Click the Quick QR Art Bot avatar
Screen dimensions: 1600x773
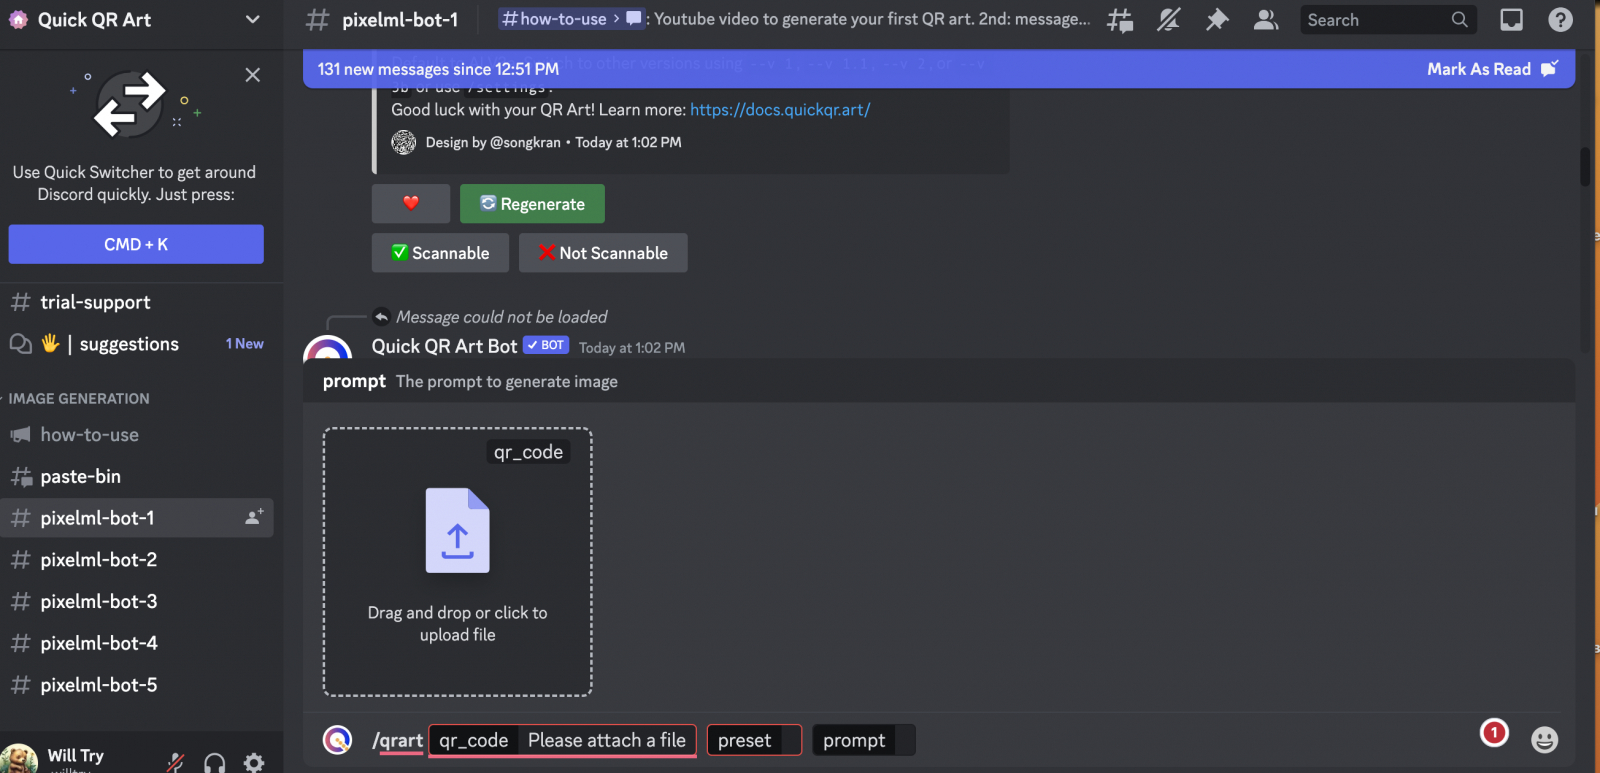(x=327, y=347)
